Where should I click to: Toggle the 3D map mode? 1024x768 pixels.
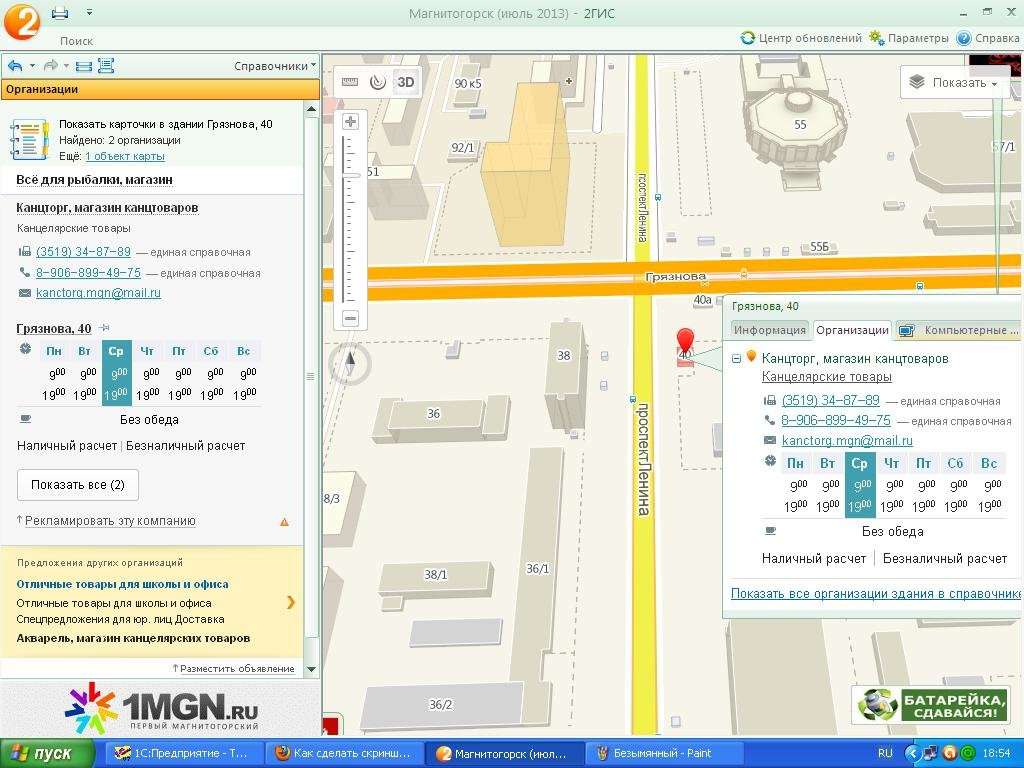tap(406, 82)
